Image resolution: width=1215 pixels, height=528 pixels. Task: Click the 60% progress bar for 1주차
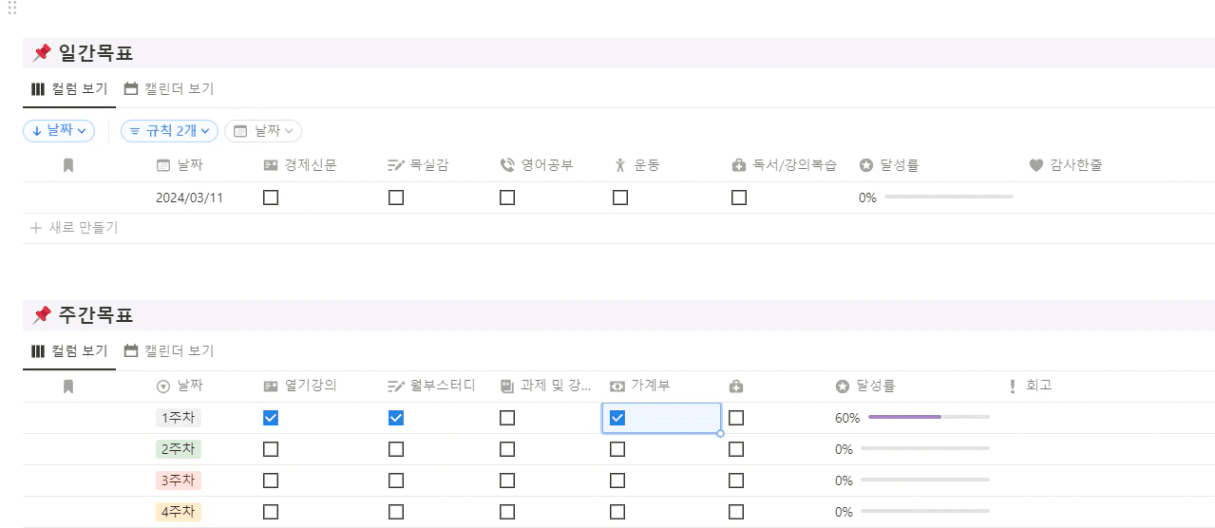928,418
